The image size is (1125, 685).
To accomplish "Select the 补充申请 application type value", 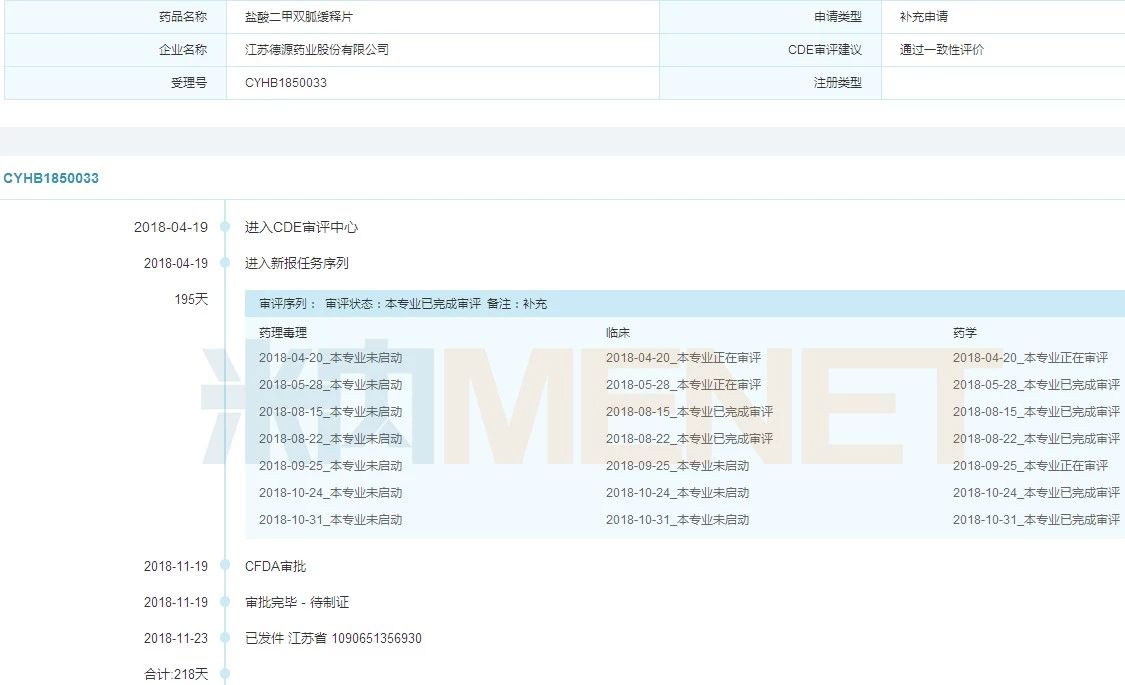I will tap(923, 17).
